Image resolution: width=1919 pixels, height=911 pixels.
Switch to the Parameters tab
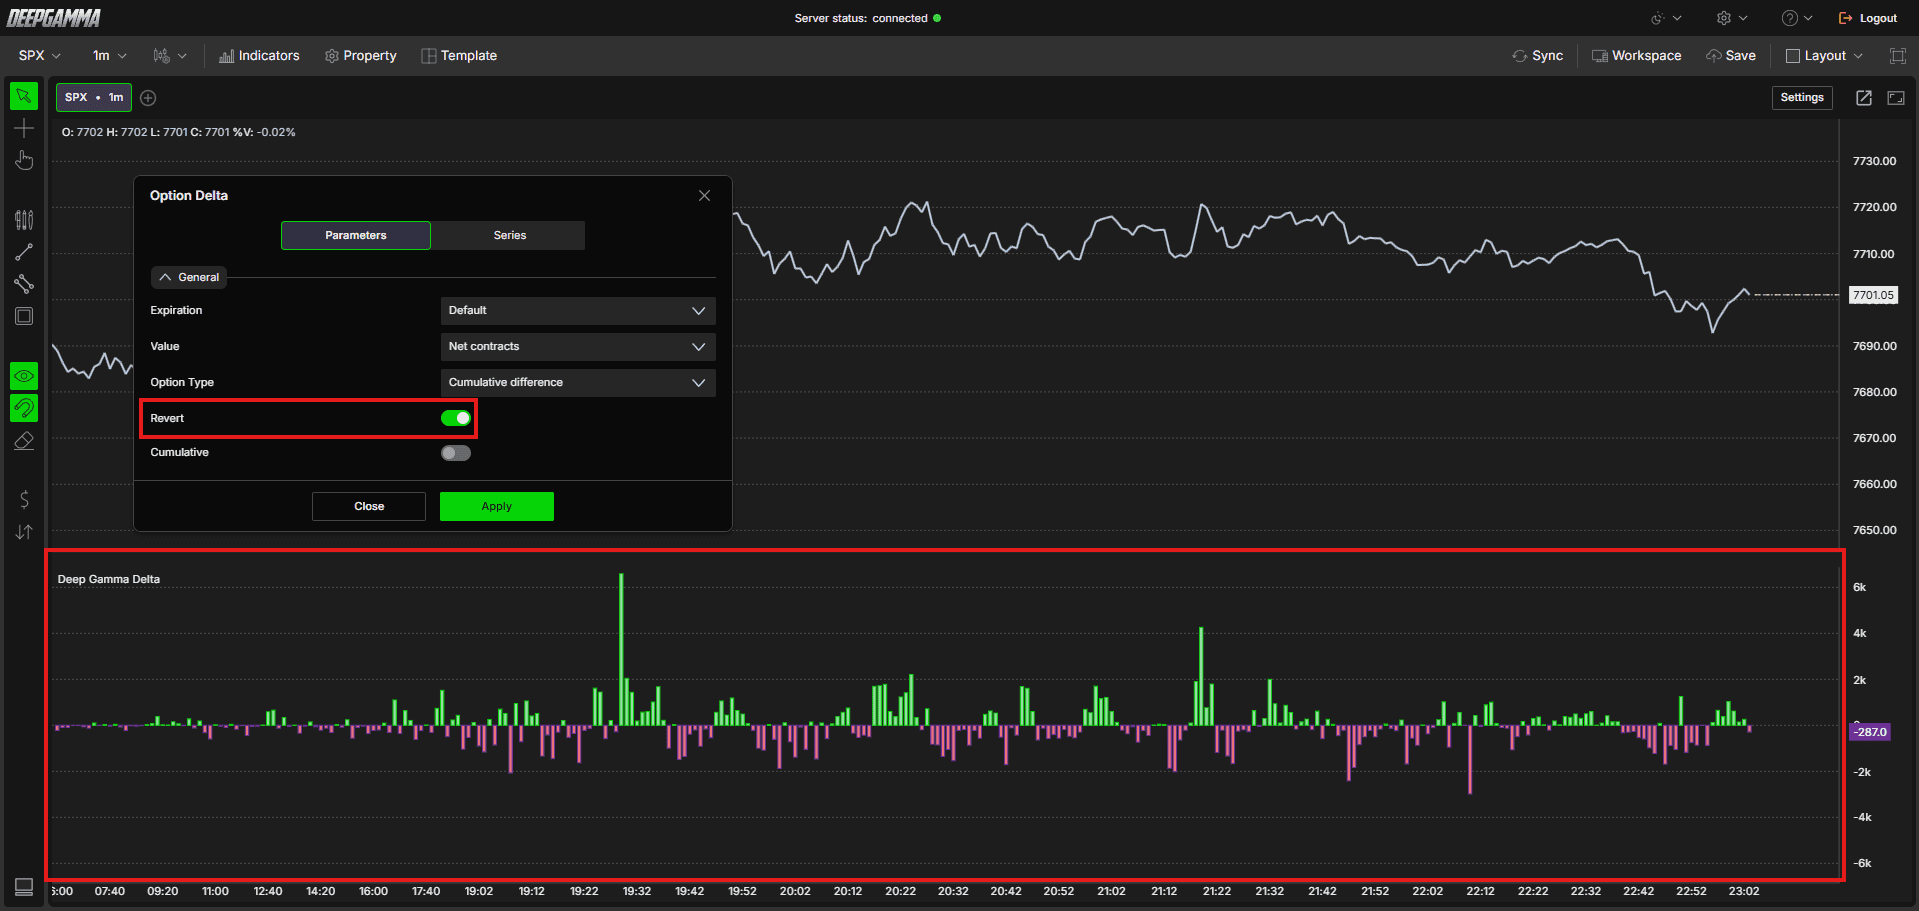(x=356, y=235)
